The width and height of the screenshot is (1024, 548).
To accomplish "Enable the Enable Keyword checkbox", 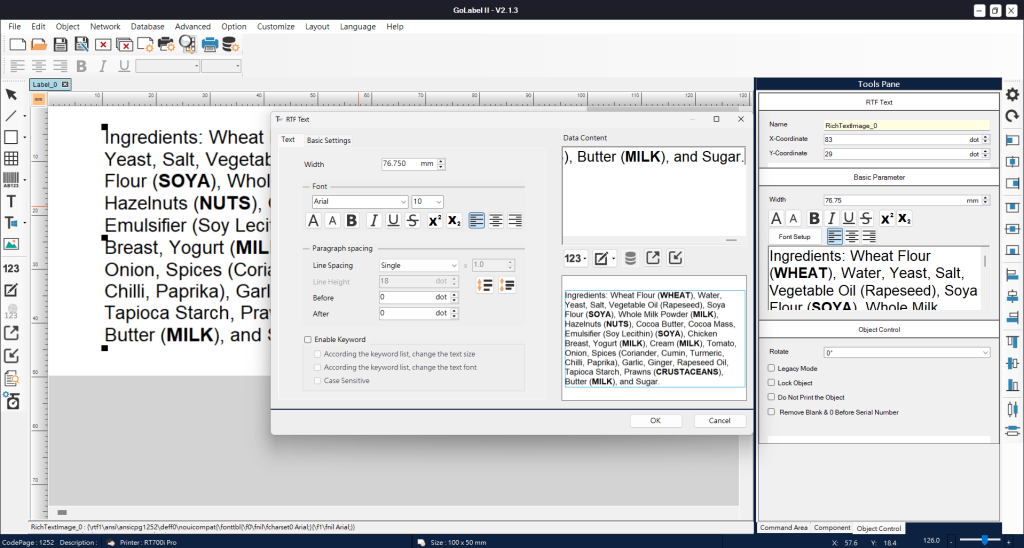I will coord(308,340).
